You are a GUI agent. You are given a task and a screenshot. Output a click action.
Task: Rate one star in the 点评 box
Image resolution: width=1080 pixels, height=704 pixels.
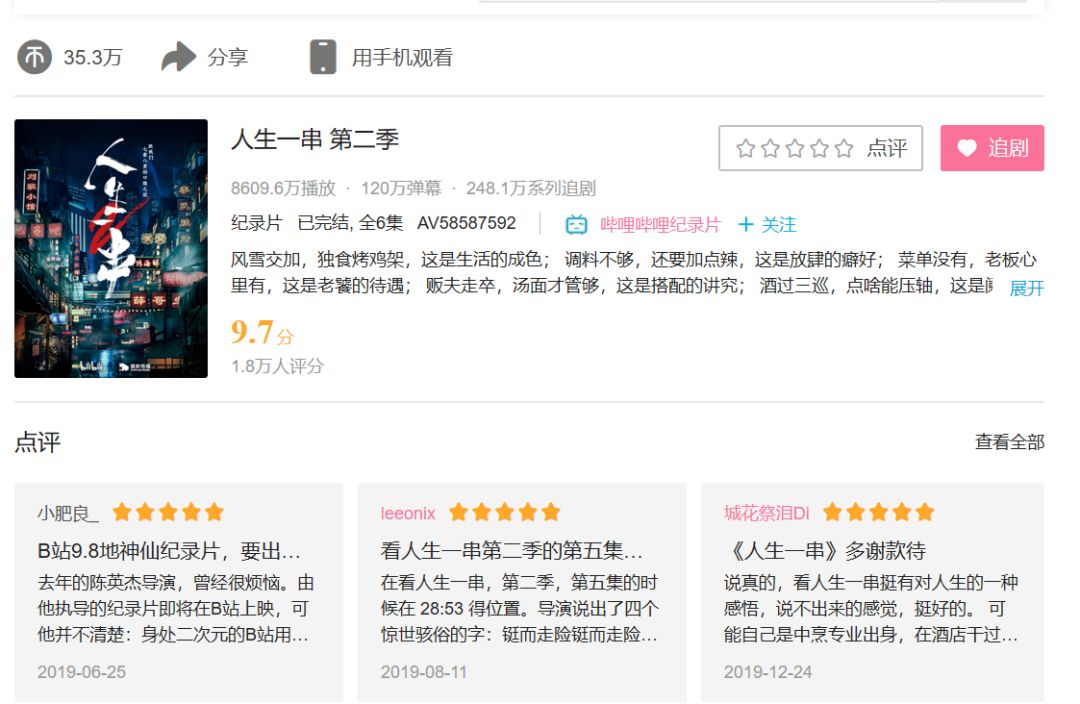745,149
